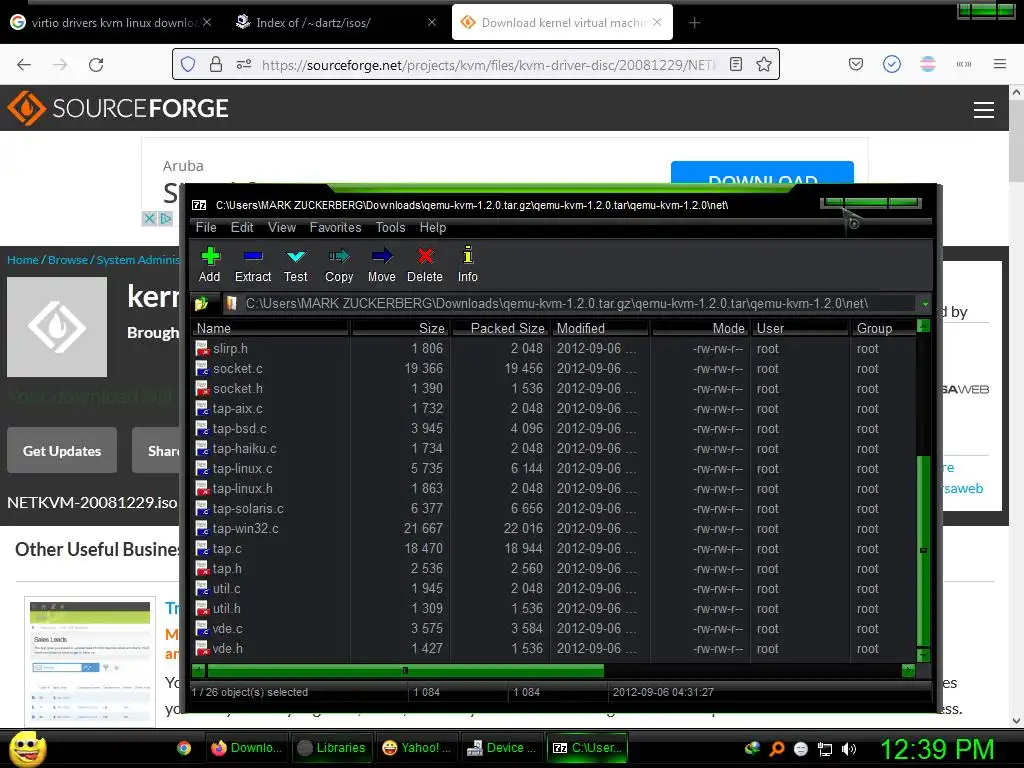The height and width of the screenshot is (768, 1024).
Task: Select the tap-bsd.c file
Action: [554, 428]
